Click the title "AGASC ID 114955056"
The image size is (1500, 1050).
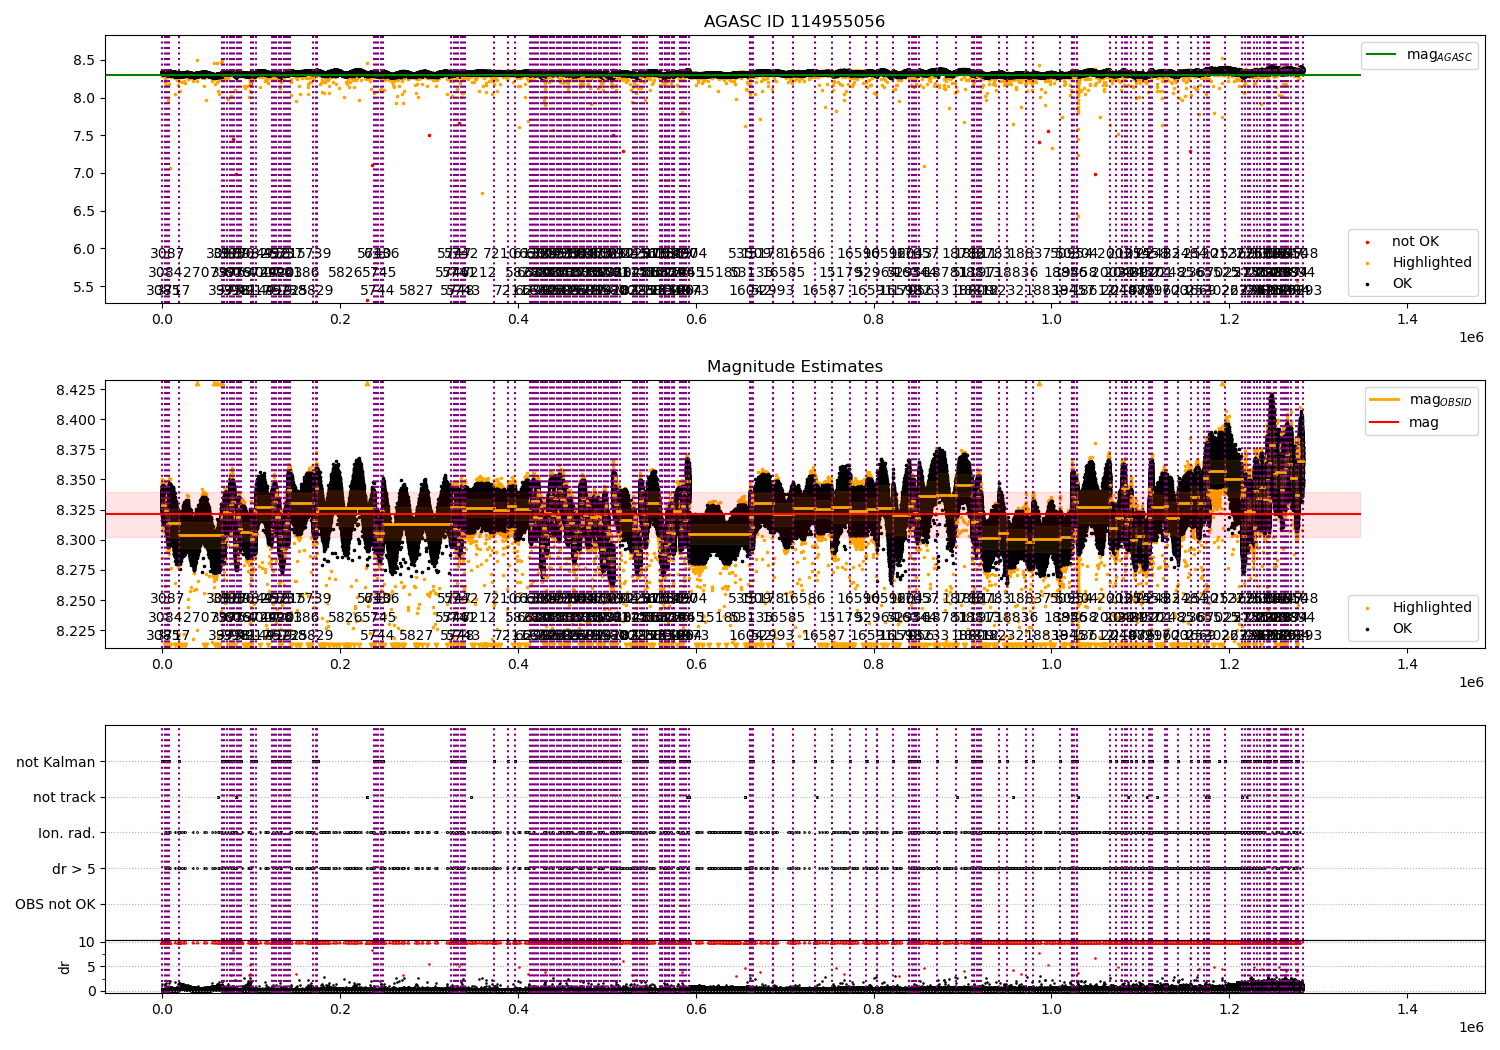click(x=794, y=22)
